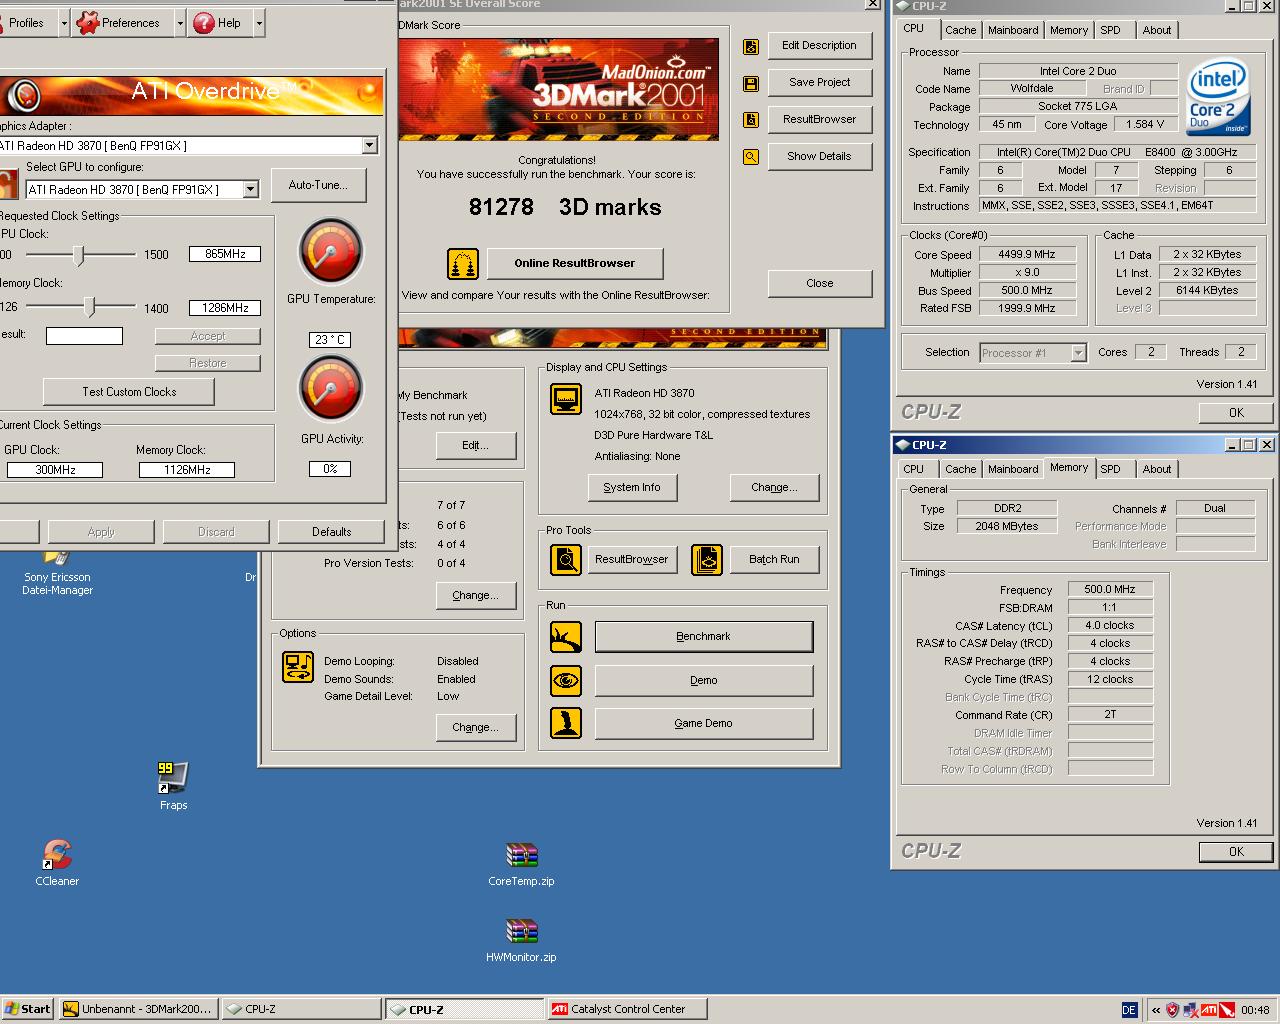Open CPU-Z Processor Selection dropdown
The height and width of the screenshot is (1024, 1280).
click(x=1078, y=353)
